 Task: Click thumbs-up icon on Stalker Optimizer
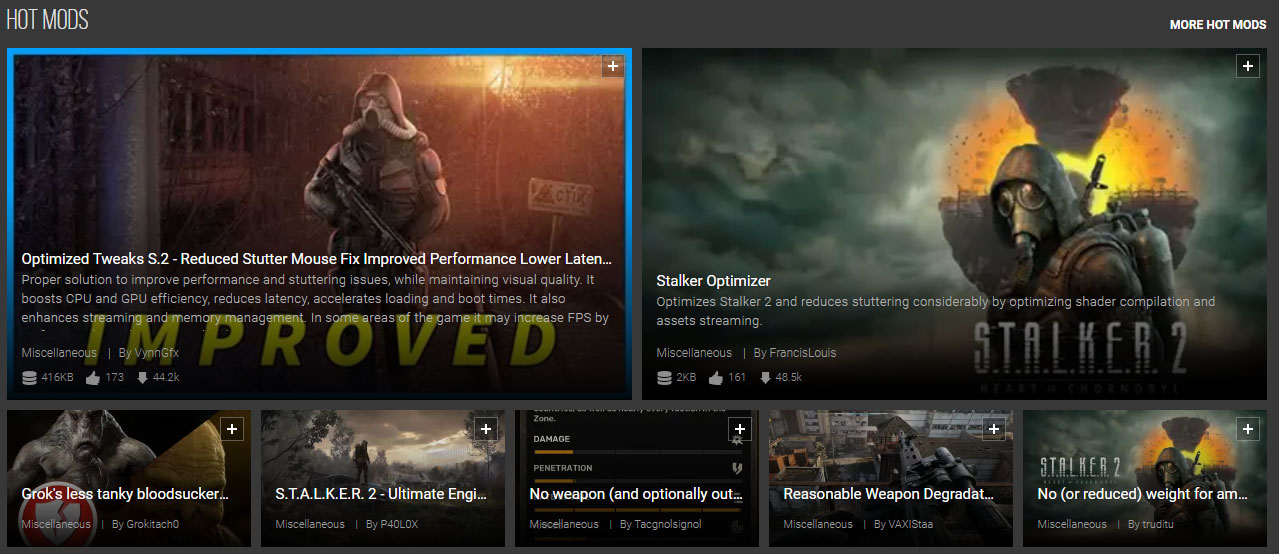(x=715, y=378)
